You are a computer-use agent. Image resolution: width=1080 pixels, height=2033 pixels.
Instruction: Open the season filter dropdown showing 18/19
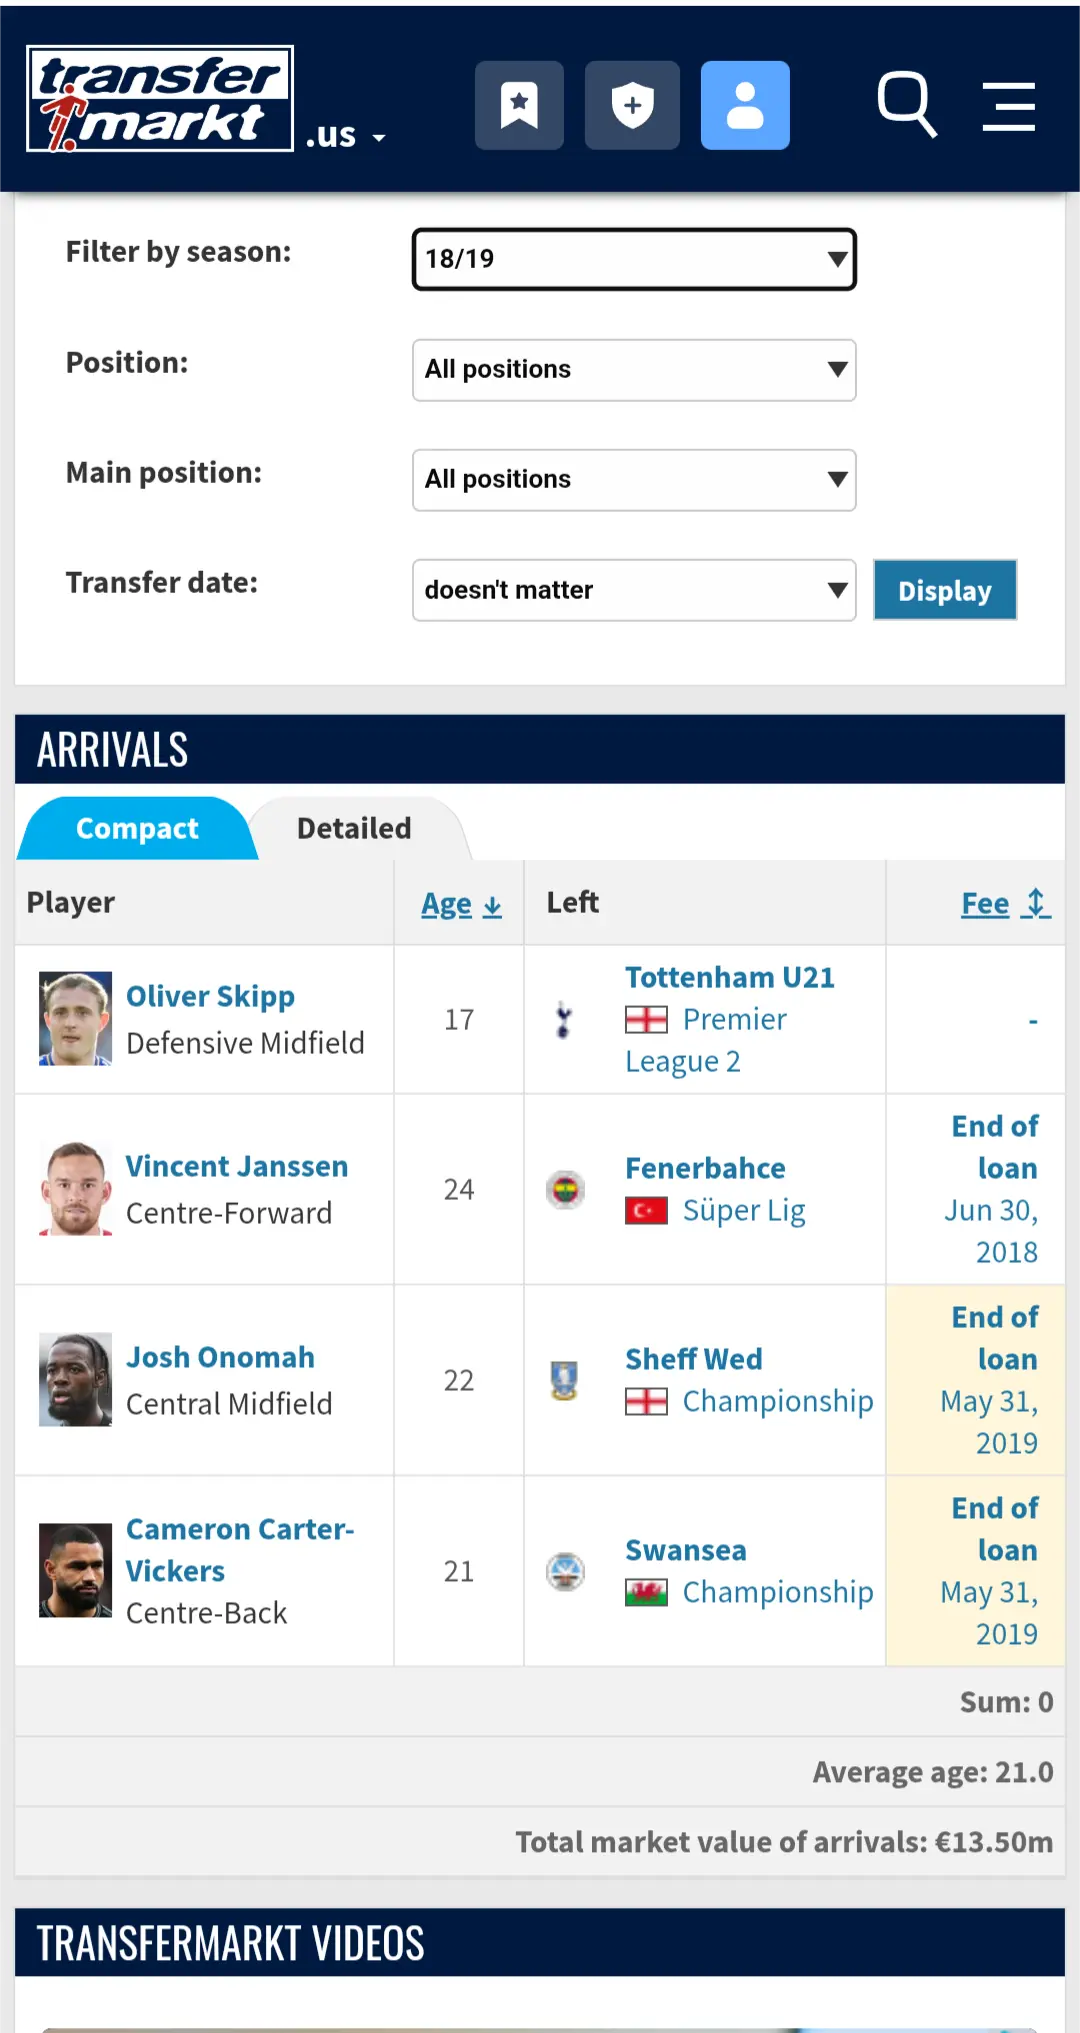pyautogui.click(x=634, y=259)
